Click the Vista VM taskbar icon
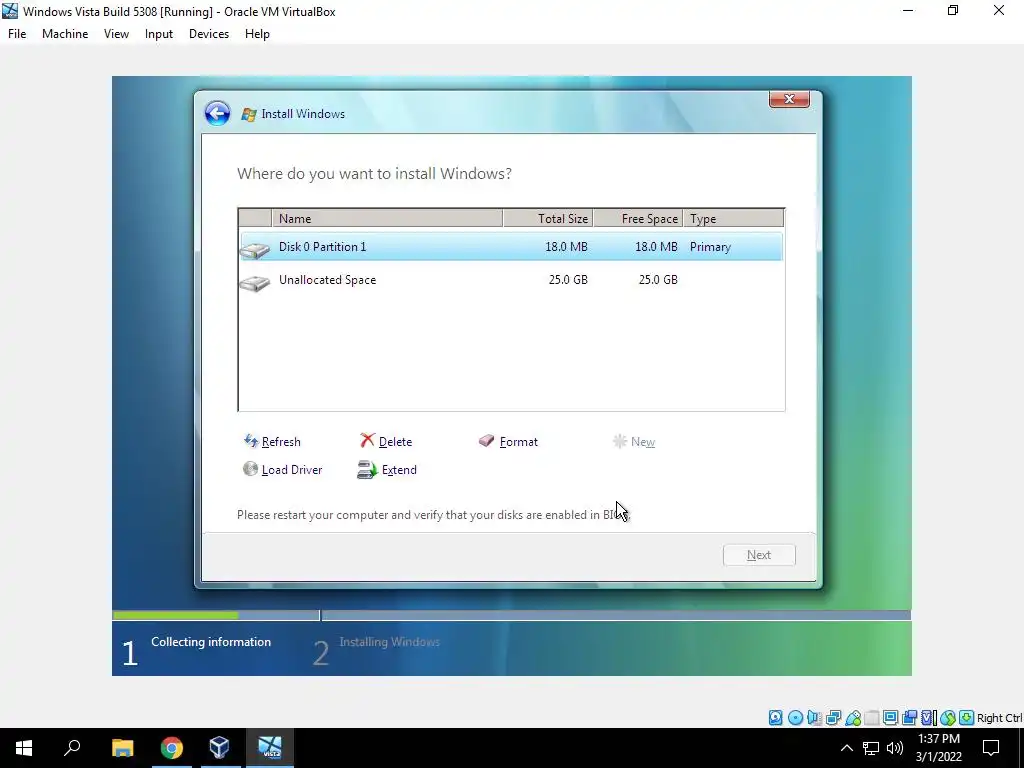The height and width of the screenshot is (768, 1024). click(x=270, y=748)
